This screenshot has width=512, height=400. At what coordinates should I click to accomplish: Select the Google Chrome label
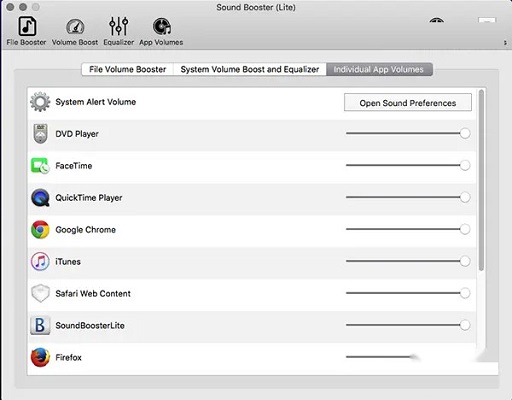86,230
